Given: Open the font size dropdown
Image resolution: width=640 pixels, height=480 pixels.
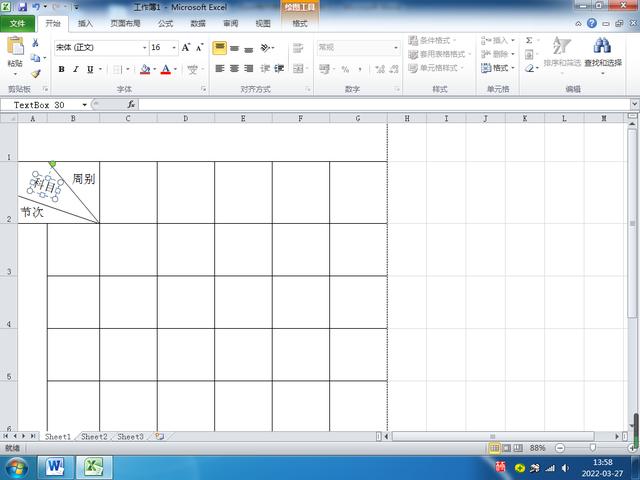Looking at the screenshot, I should click(x=174, y=48).
